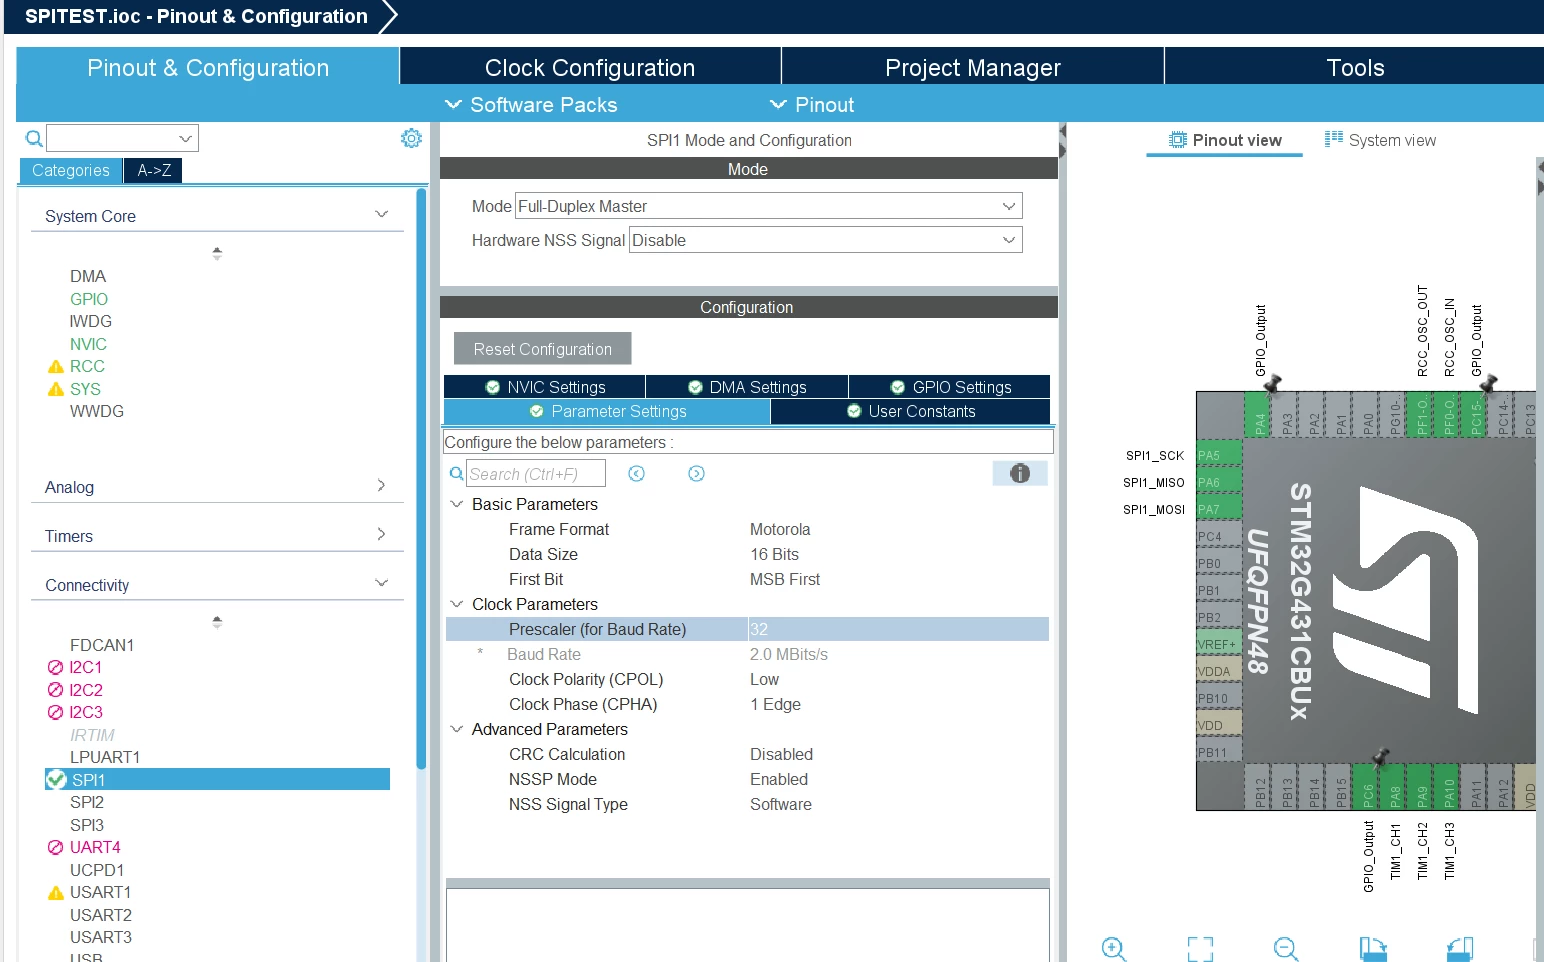Click the zoom out icon below pinout
1544x962 pixels.
(x=1286, y=948)
